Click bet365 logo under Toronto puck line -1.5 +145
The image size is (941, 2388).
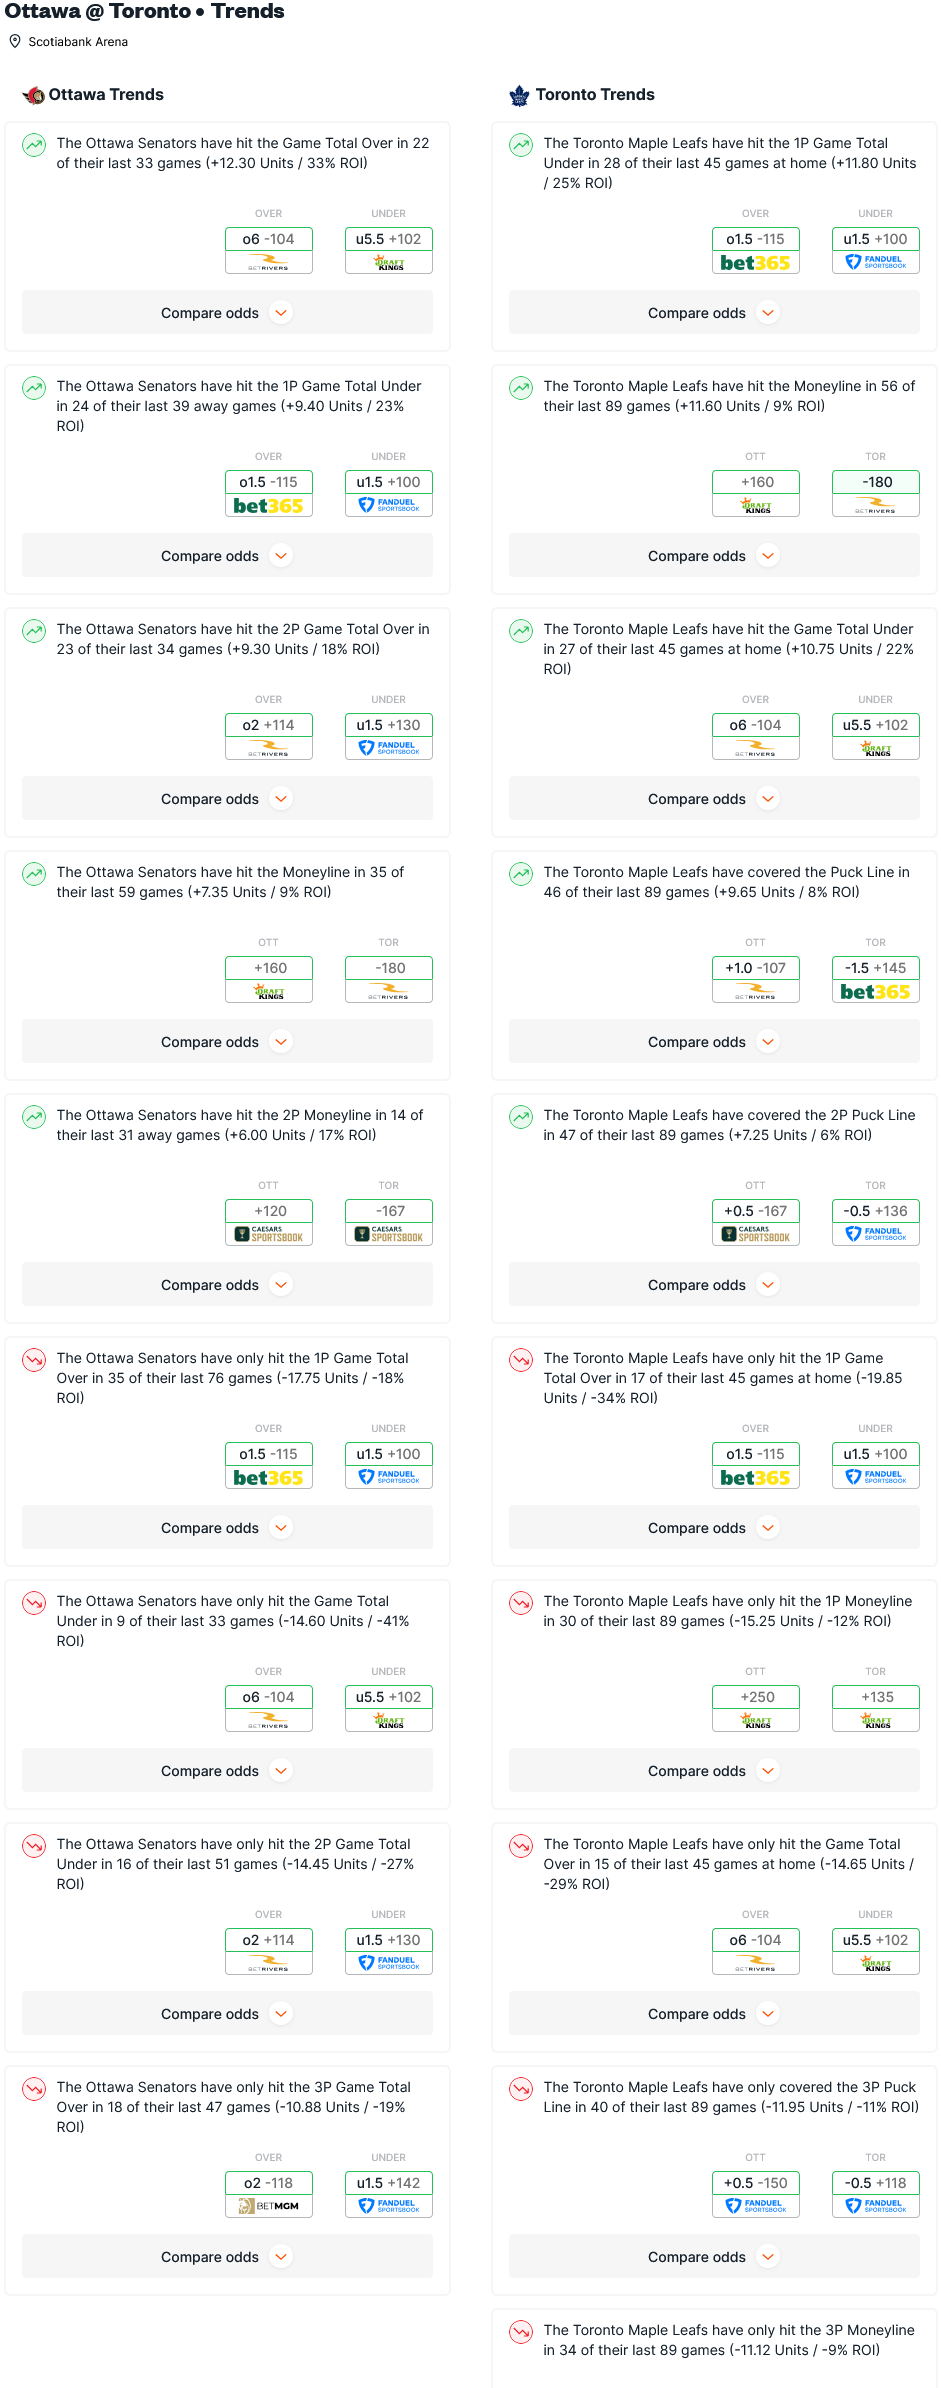coord(875,992)
